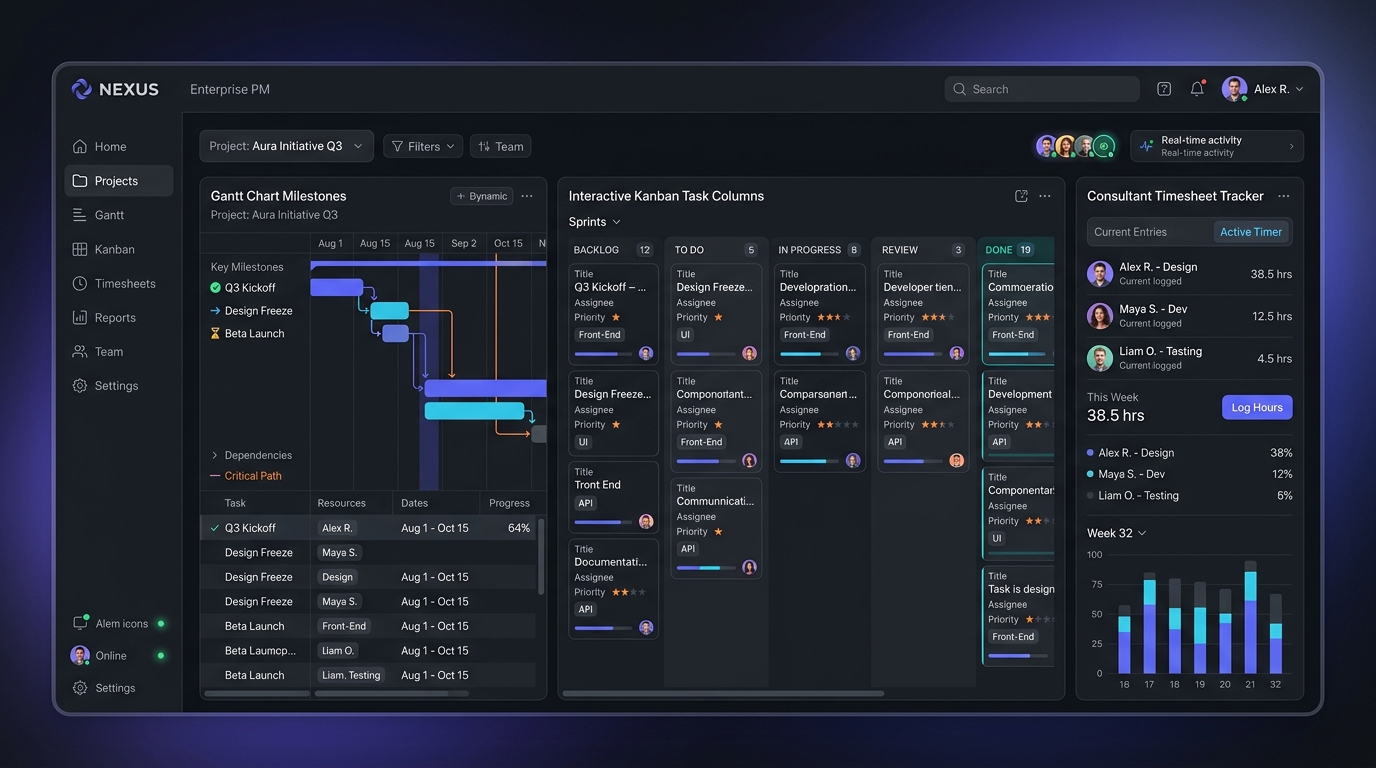Viewport: 1376px width, 768px height.
Task: Click the Alem icons monitor icon
Action: click(80, 623)
